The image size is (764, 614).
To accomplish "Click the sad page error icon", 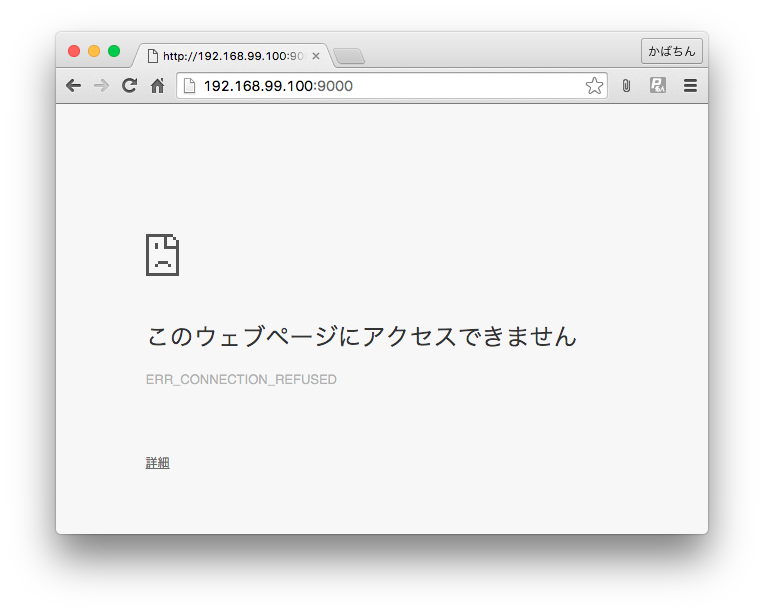I will pyautogui.click(x=163, y=255).
